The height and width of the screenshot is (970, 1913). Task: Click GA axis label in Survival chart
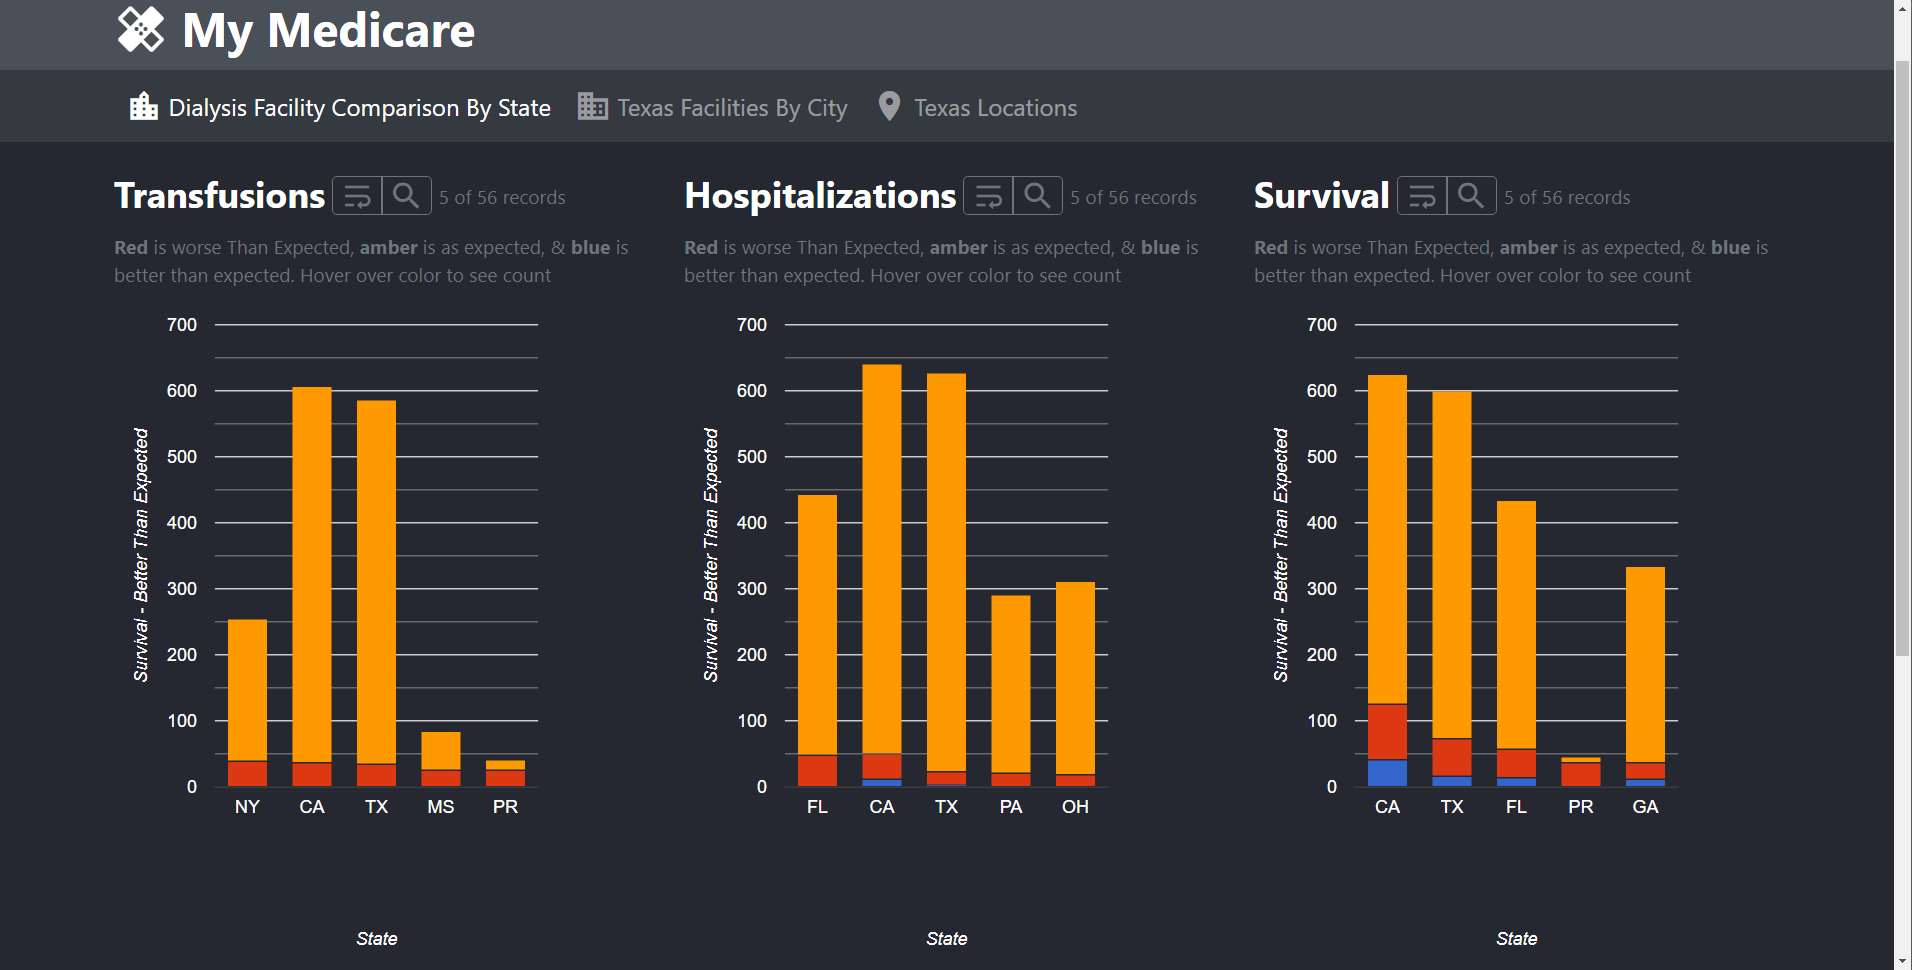click(x=1645, y=807)
